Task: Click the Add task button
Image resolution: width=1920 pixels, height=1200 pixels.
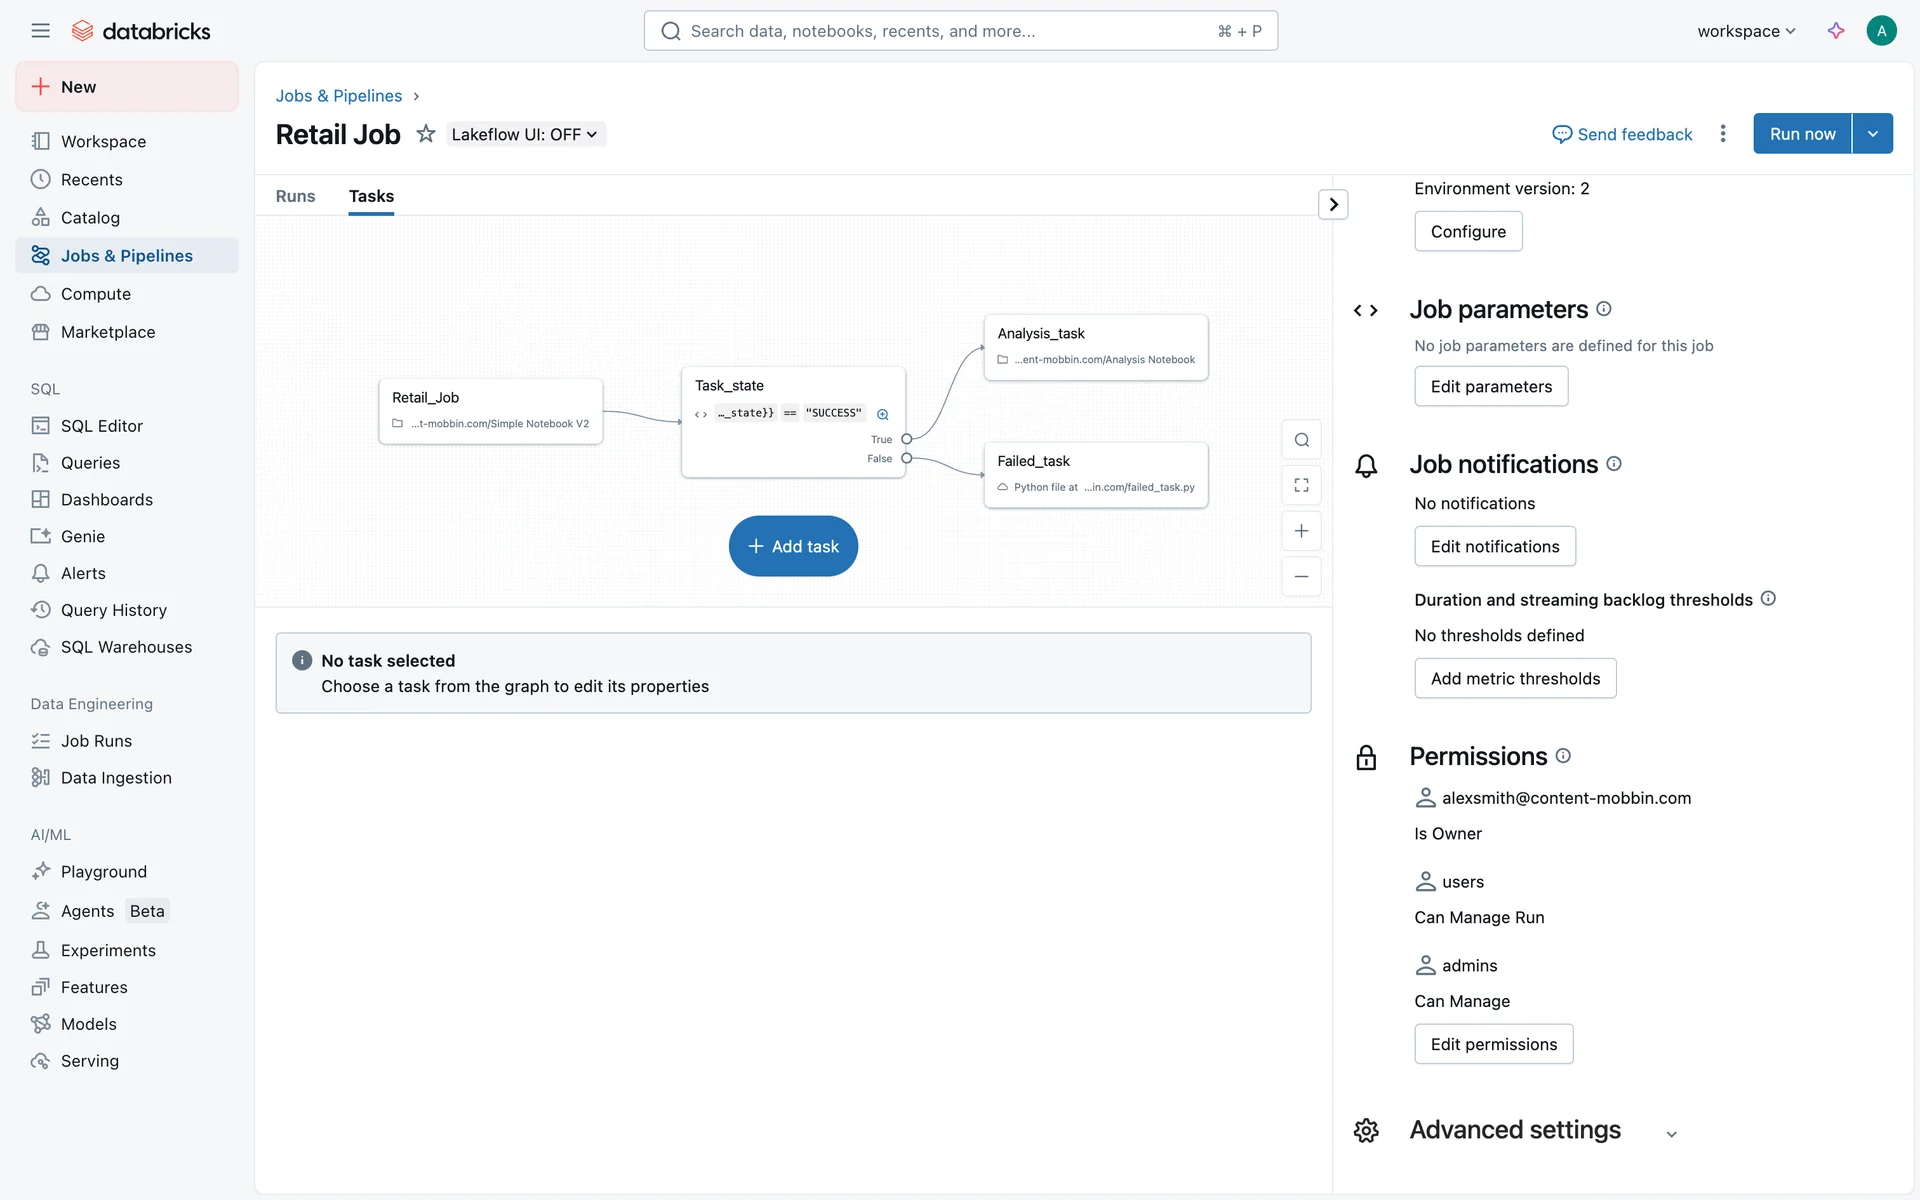Action: (x=793, y=546)
